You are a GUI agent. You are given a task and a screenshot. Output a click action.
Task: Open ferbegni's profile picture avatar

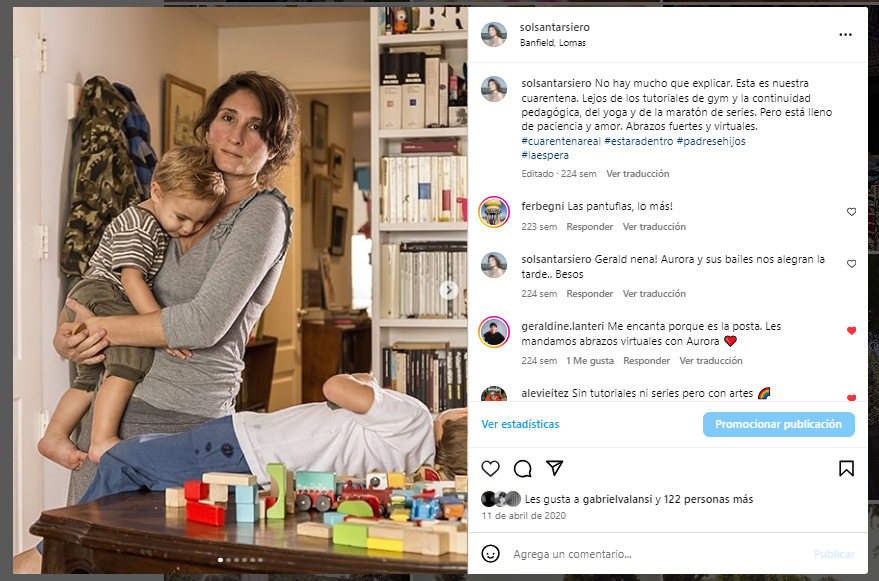494,213
